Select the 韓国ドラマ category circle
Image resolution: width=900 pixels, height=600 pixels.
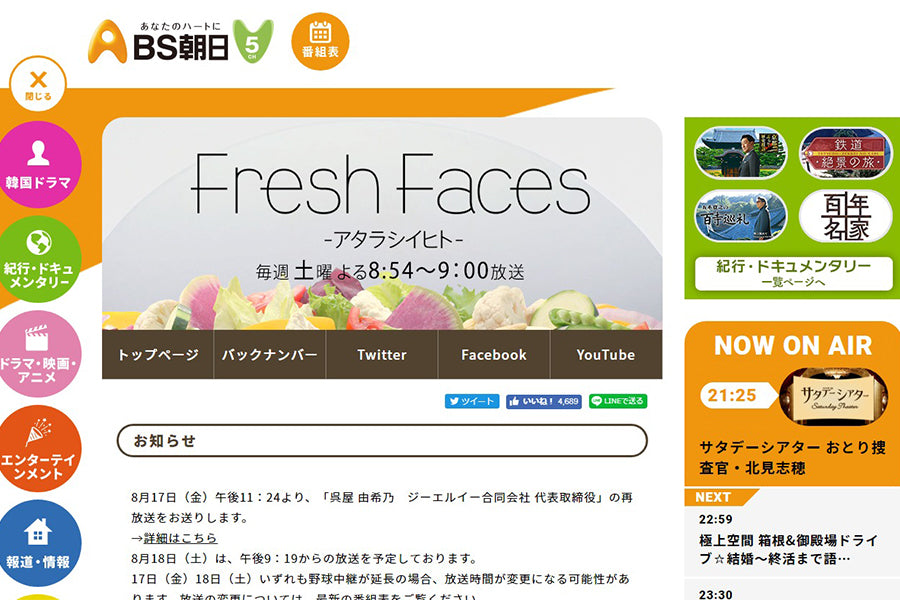[38, 165]
